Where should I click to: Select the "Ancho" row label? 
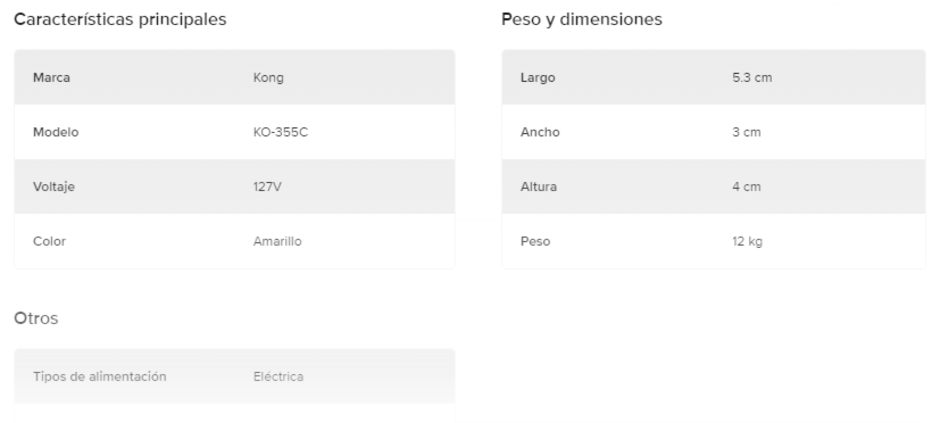coord(540,132)
